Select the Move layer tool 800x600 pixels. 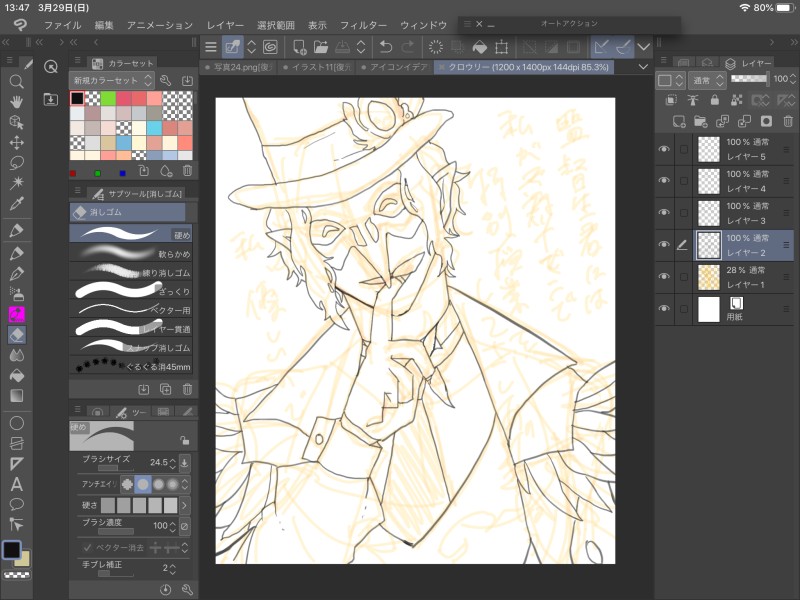(x=16, y=142)
